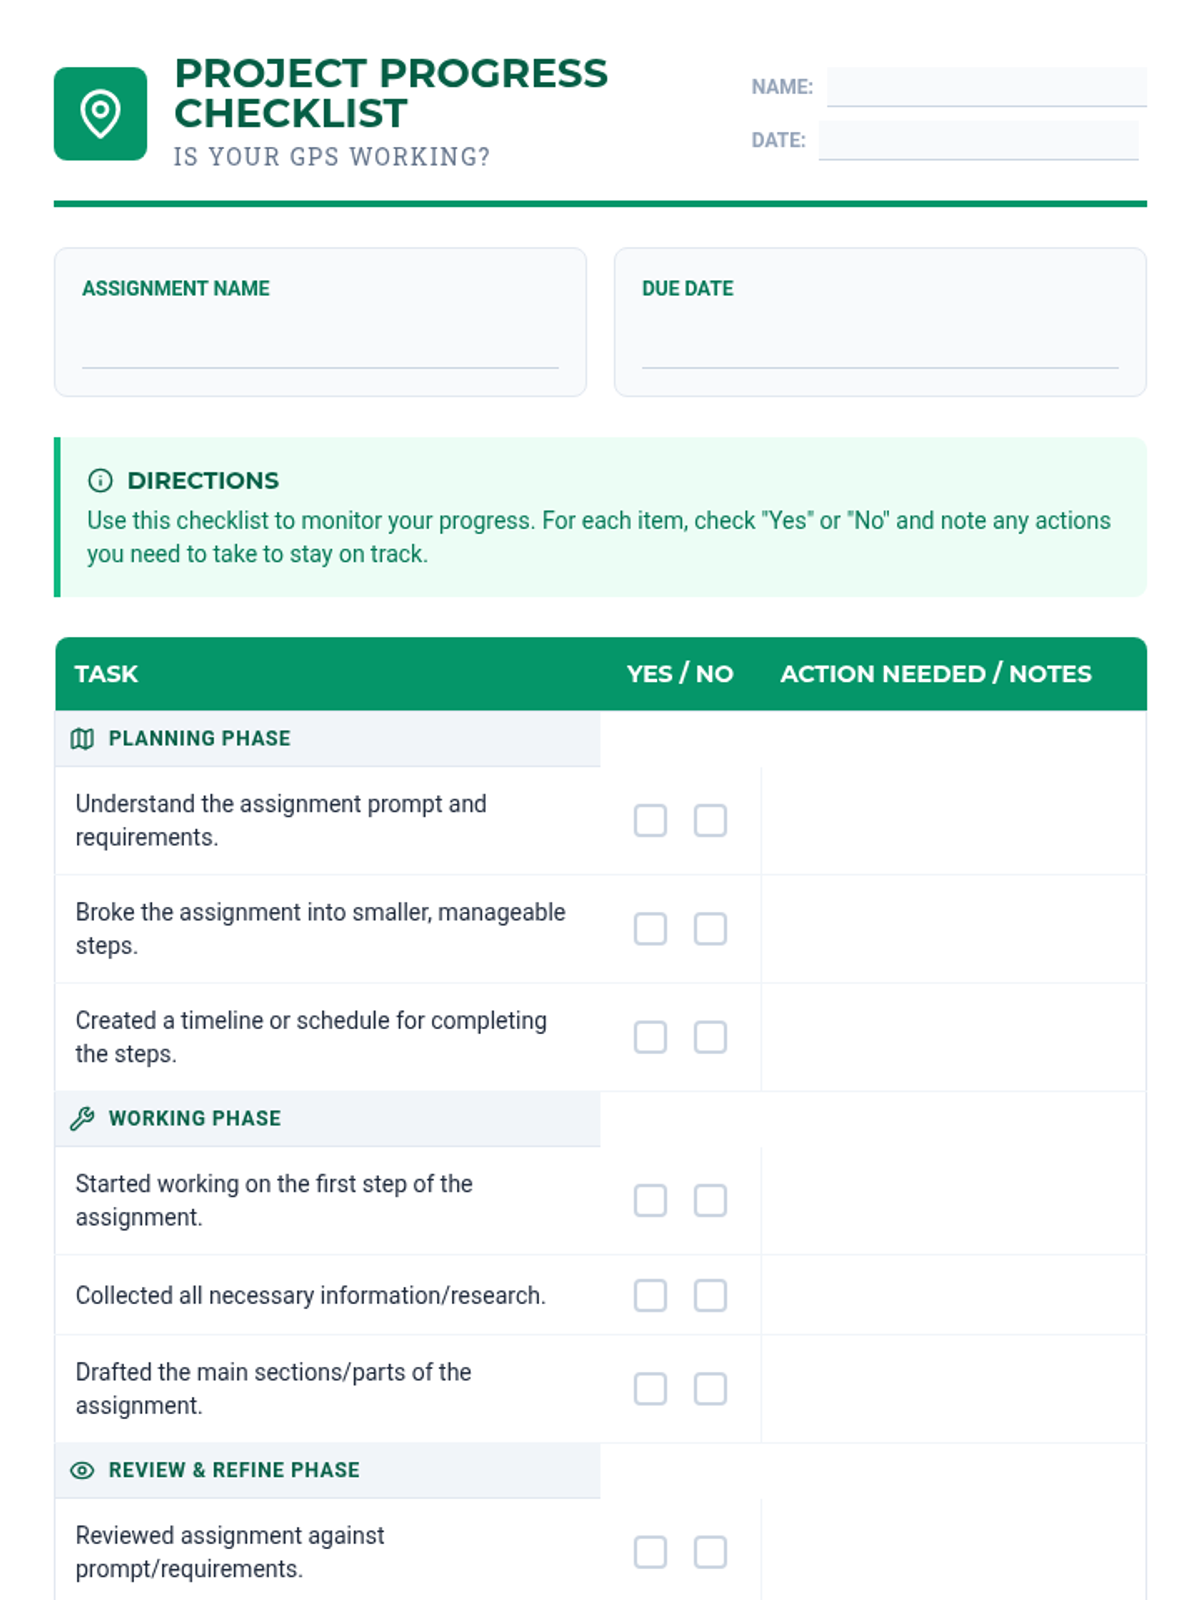Image resolution: width=1200 pixels, height=1600 pixels.
Task: Check No for reviewed assignment against prompt
Action: click(x=710, y=1553)
